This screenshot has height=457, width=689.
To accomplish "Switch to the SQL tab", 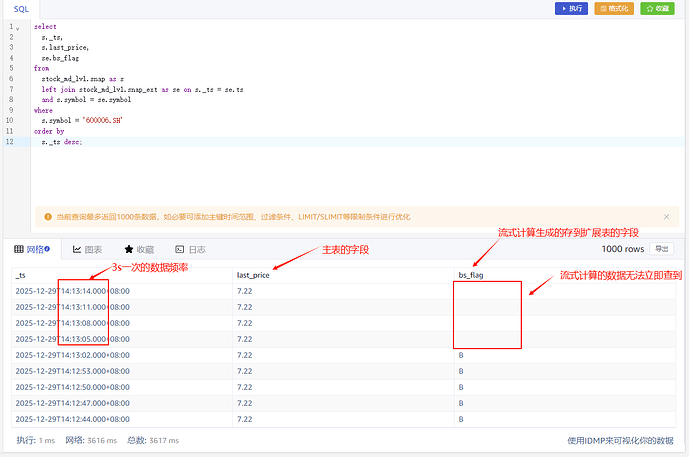I will point(21,8).
